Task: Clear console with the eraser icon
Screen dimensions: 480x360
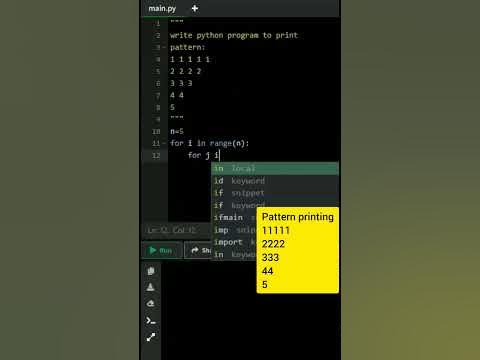Action: pyautogui.click(x=151, y=304)
